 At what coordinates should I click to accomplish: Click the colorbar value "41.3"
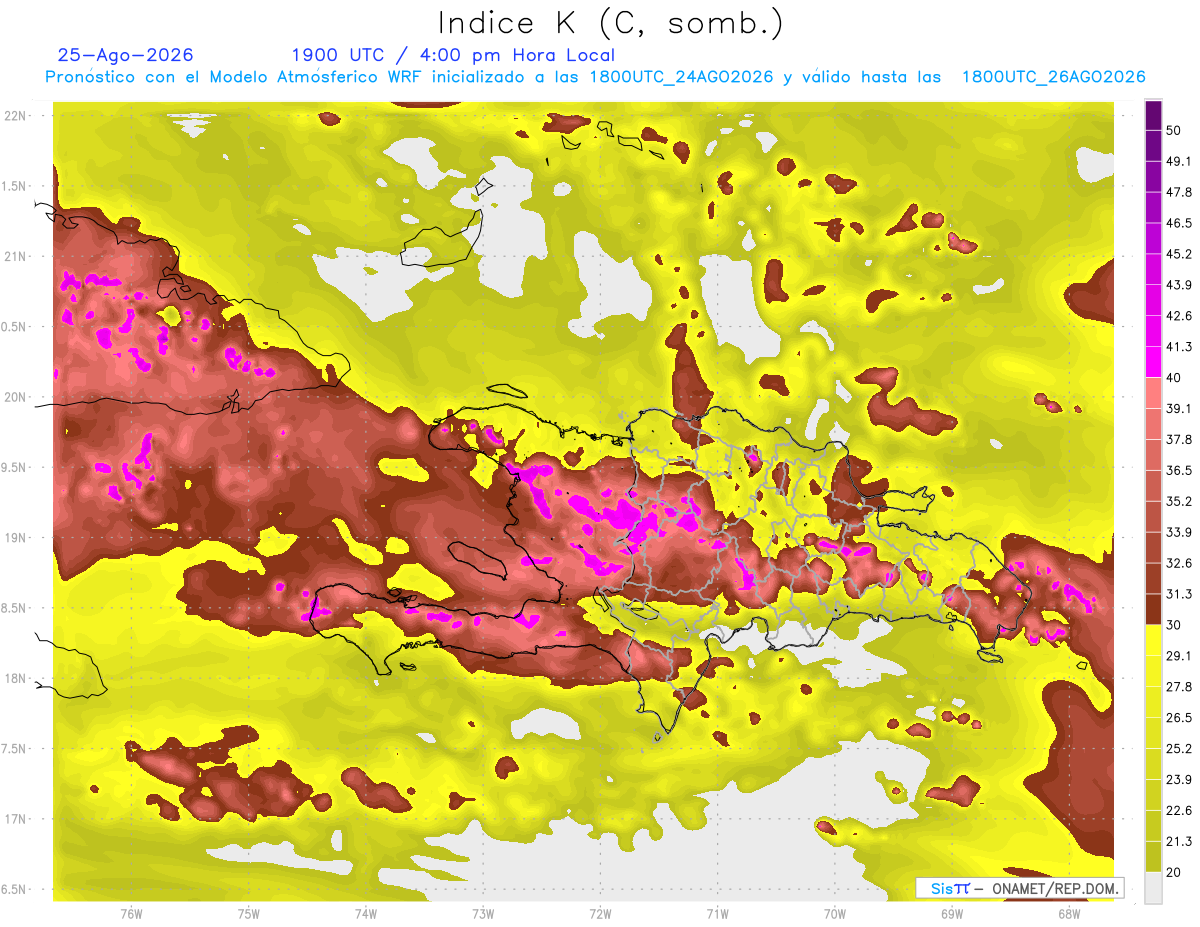click(x=1179, y=347)
